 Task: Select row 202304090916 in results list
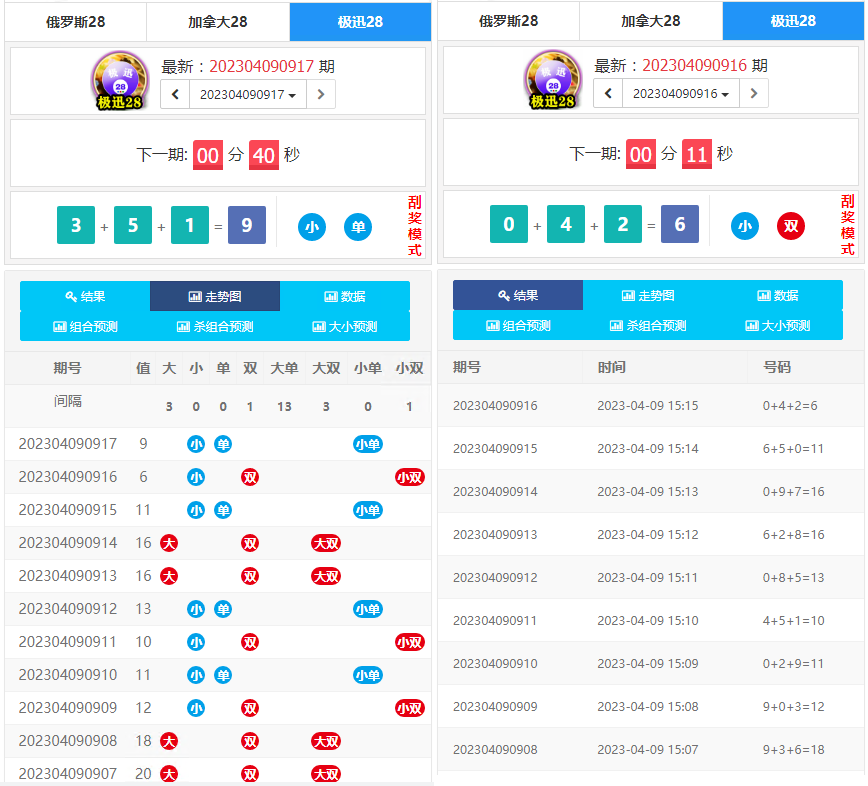point(650,406)
